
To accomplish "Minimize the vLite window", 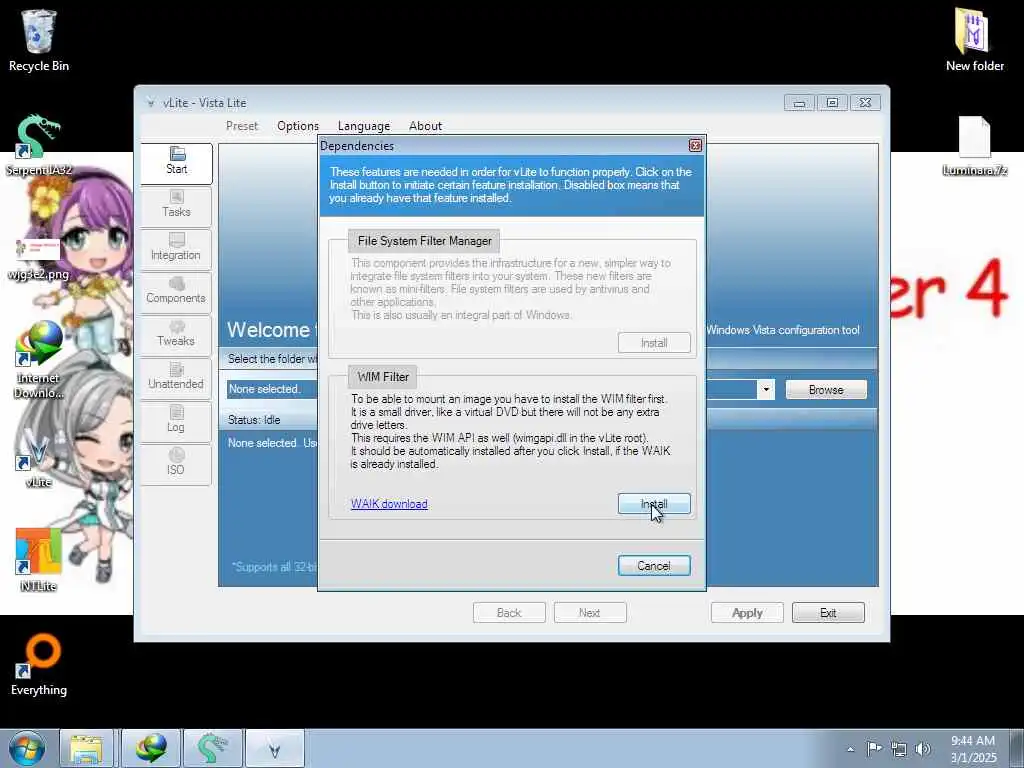I will pyautogui.click(x=799, y=103).
